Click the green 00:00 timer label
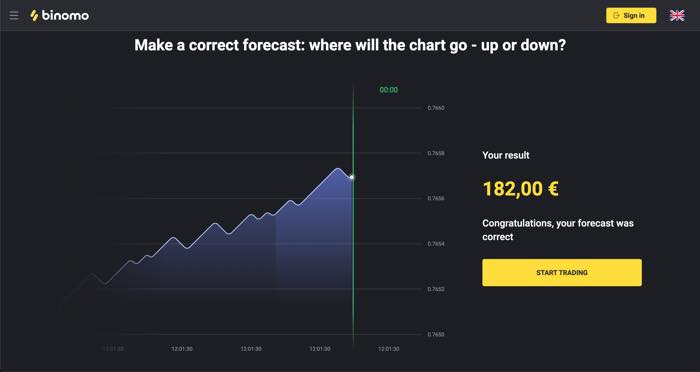700x372 pixels. tap(388, 90)
